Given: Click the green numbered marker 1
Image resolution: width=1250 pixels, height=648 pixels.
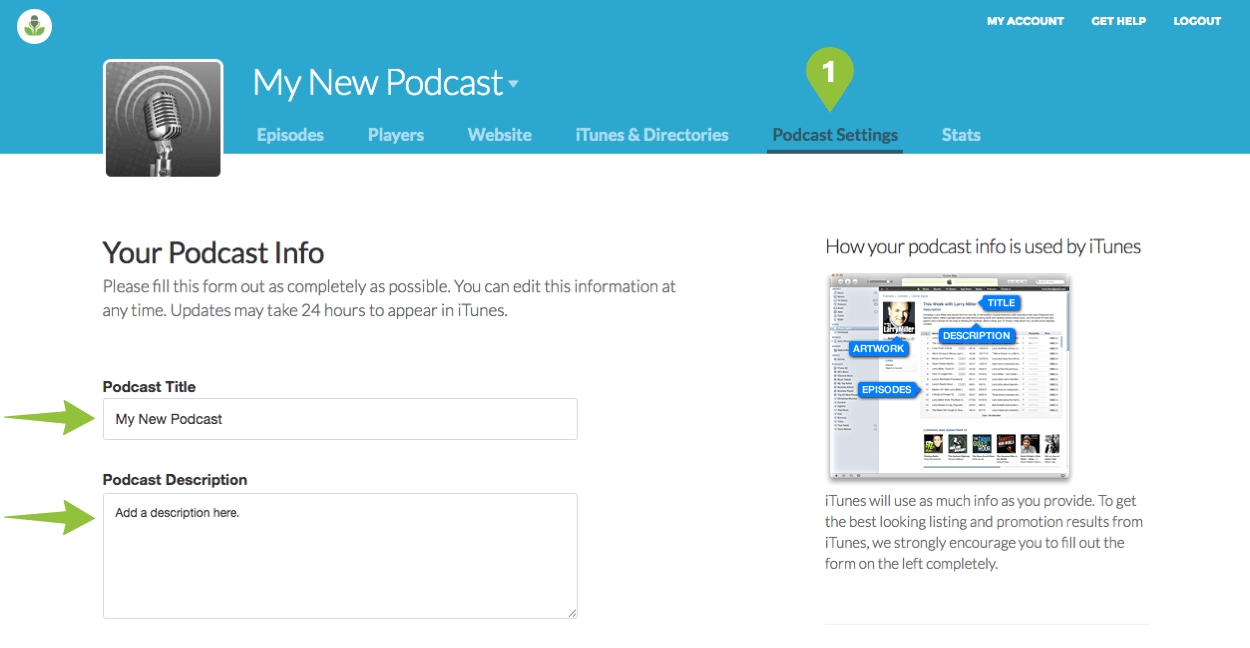Looking at the screenshot, I should tap(828, 74).
